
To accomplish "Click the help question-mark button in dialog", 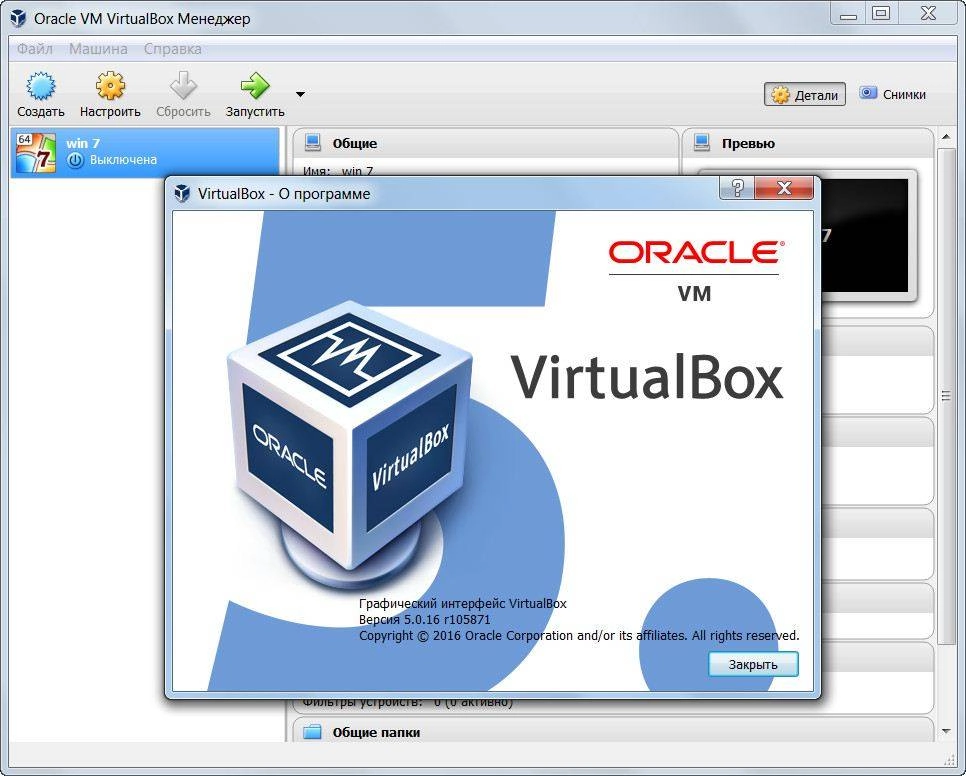I will [737, 188].
